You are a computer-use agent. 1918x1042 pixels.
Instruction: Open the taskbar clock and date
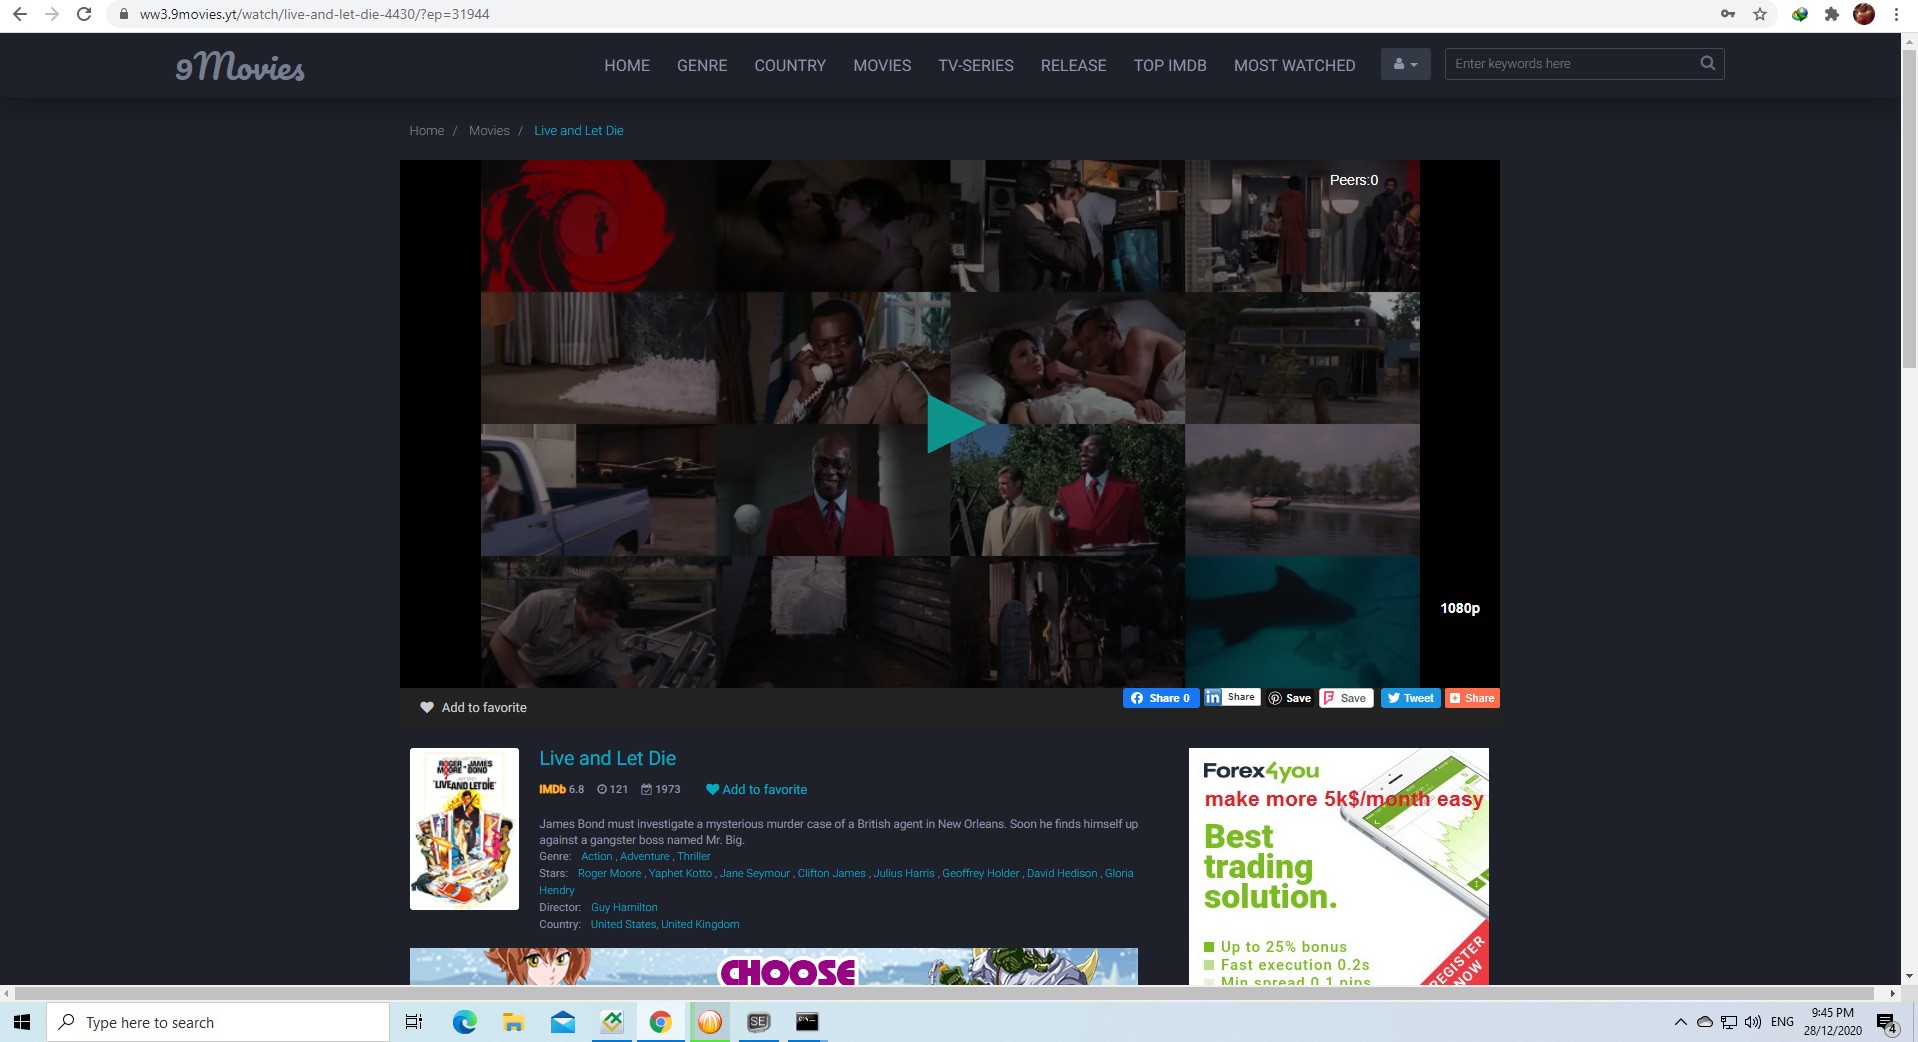tap(1833, 1022)
